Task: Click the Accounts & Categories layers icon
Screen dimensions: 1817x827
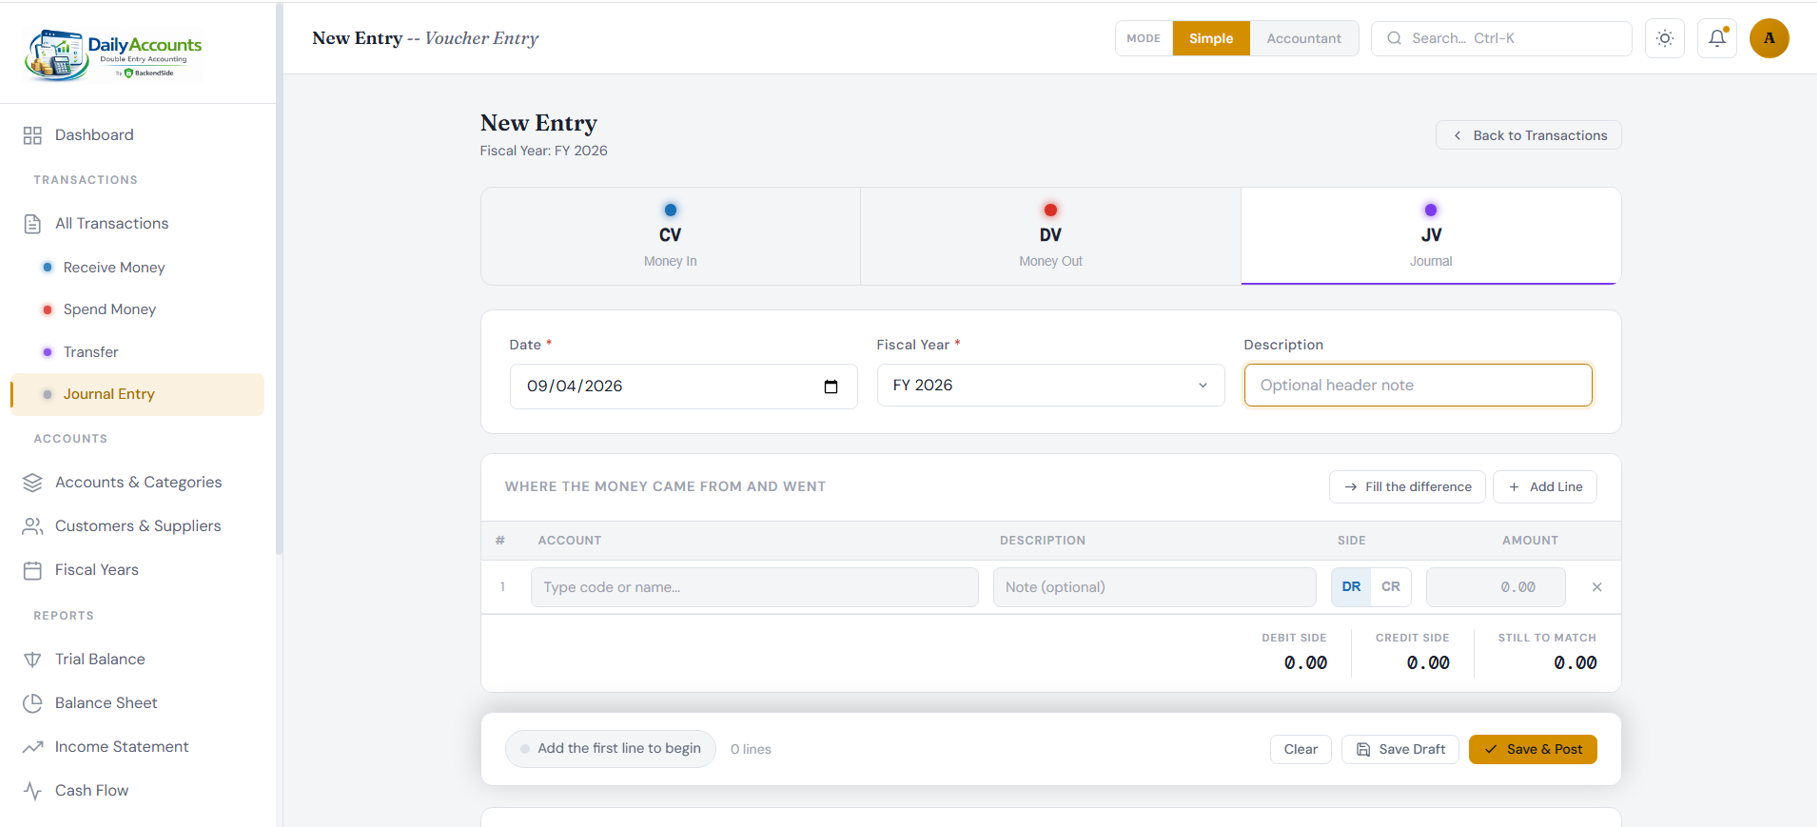Action: (x=32, y=482)
